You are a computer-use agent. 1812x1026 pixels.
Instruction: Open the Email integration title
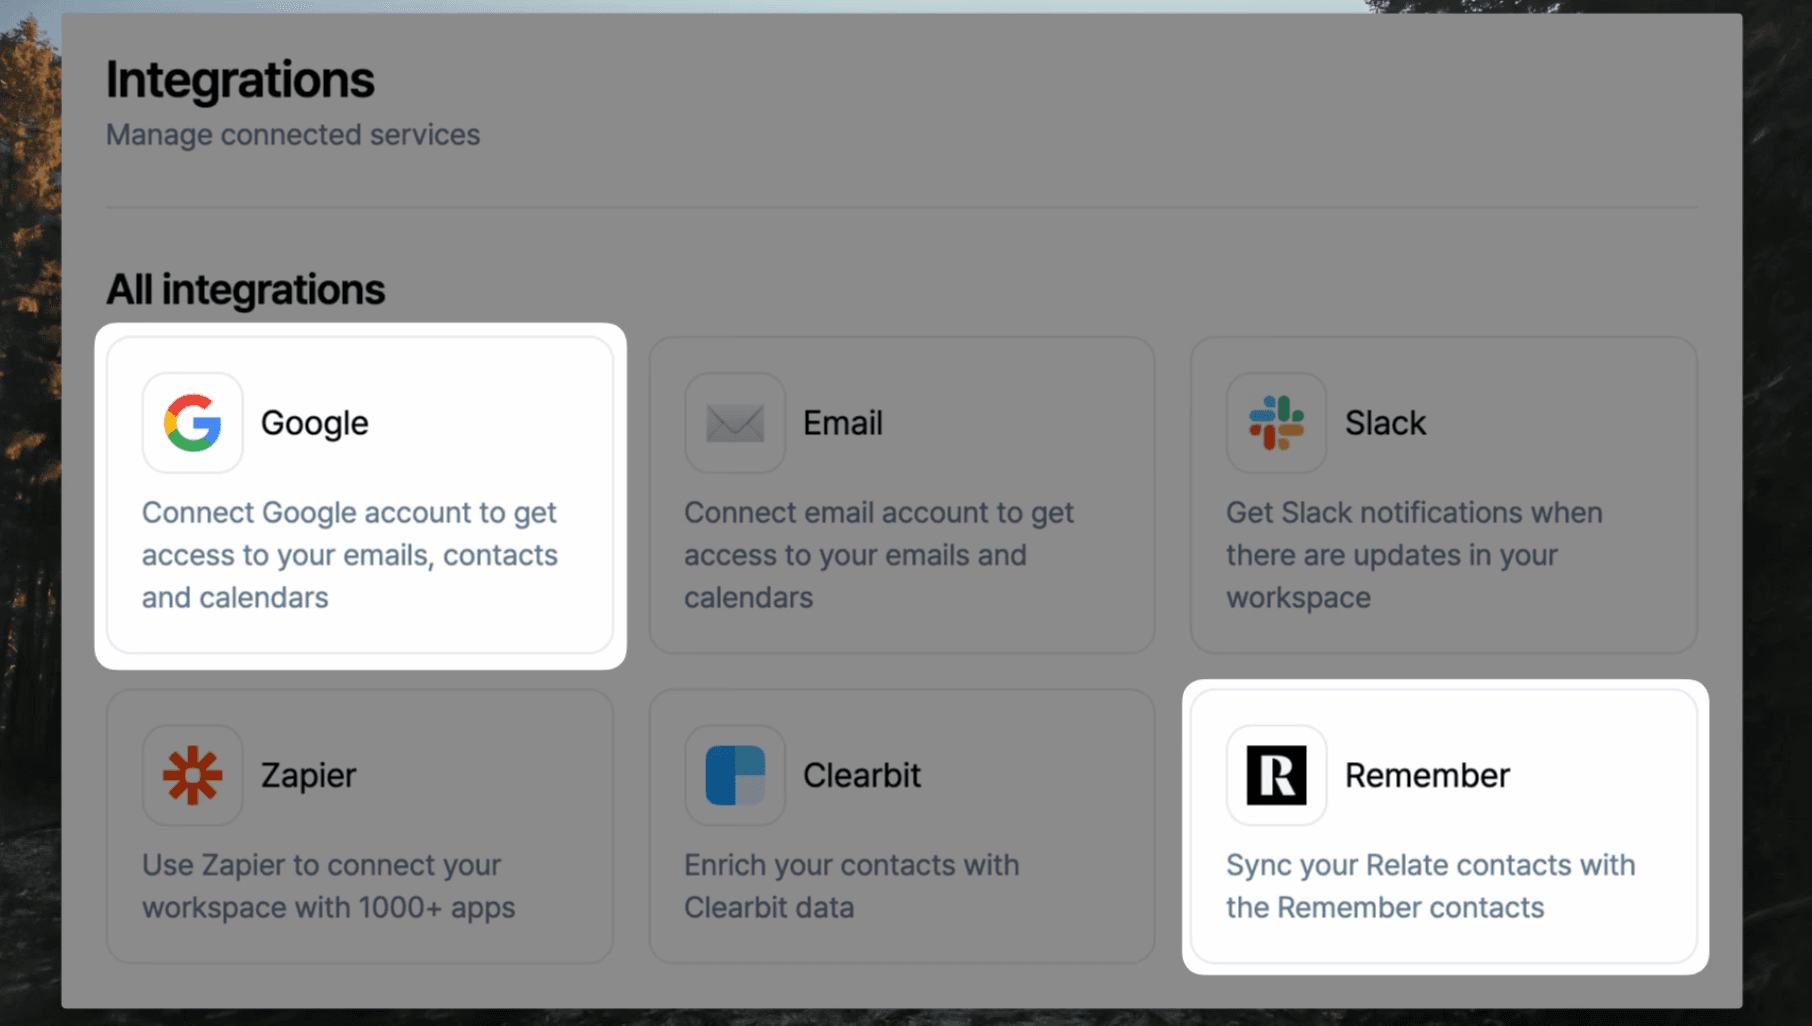(843, 423)
